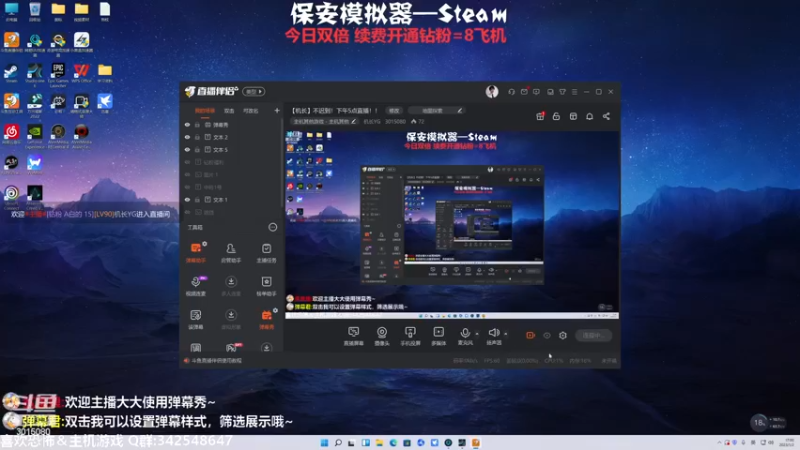This screenshot has height=450, width=800.
Task: Open WPS Office desktop shortcut
Action: pos(81,73)
